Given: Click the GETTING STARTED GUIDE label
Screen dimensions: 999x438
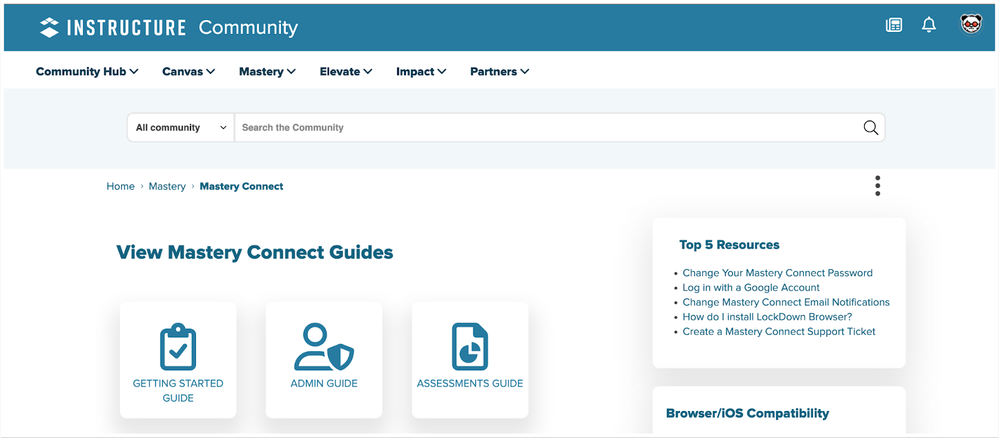Looking at the screenshot, I should point(178,391).
